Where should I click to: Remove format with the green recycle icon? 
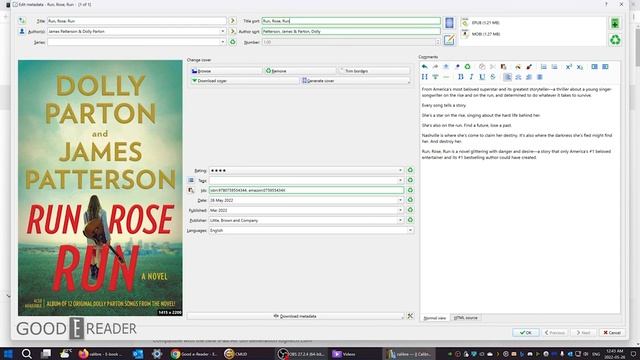615,40
